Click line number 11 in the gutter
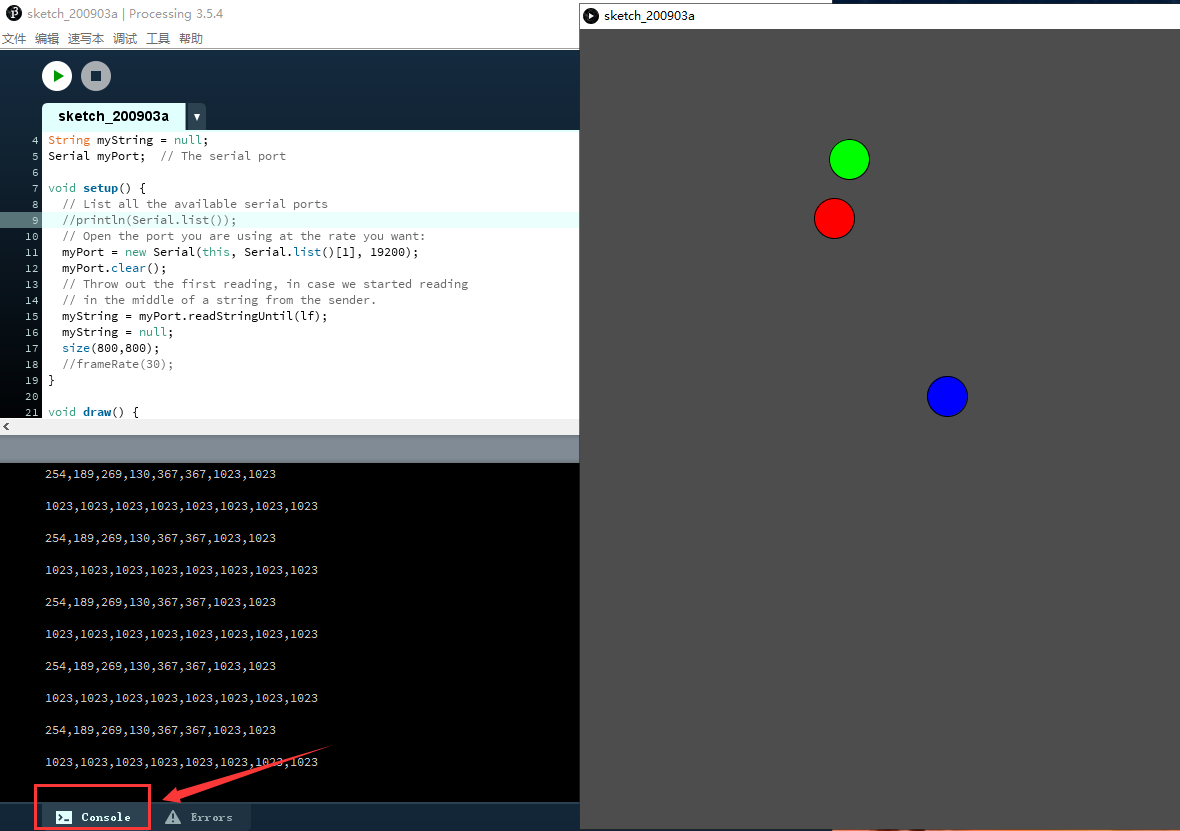 32,253
